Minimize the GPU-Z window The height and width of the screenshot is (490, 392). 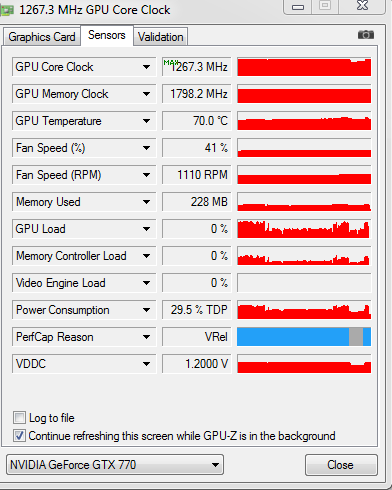[x=298, y=7]
